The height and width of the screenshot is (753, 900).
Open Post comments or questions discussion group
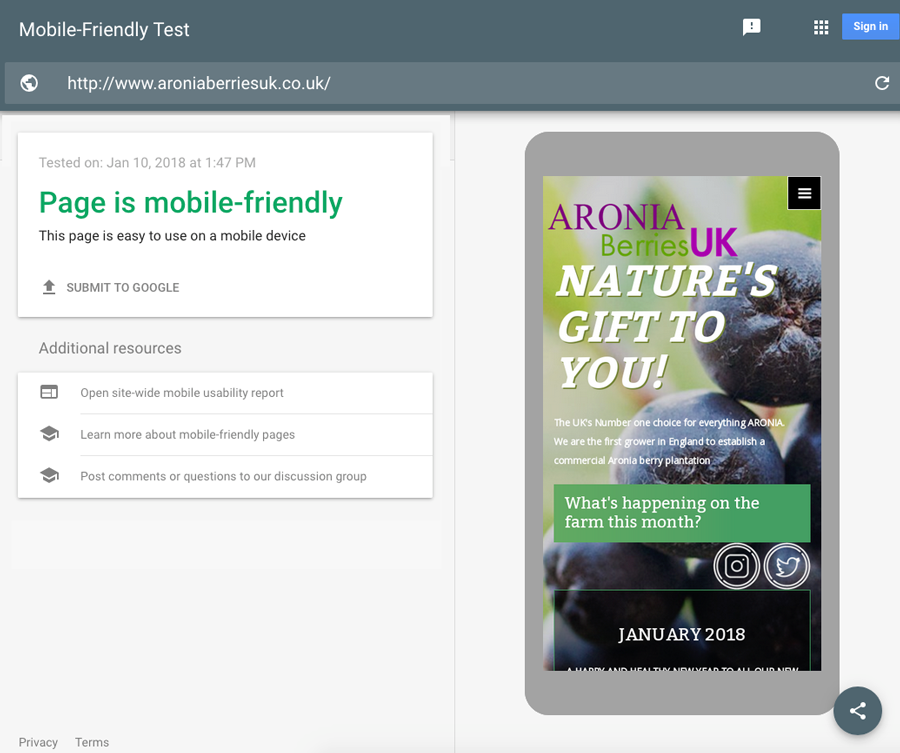pos(225,476)
